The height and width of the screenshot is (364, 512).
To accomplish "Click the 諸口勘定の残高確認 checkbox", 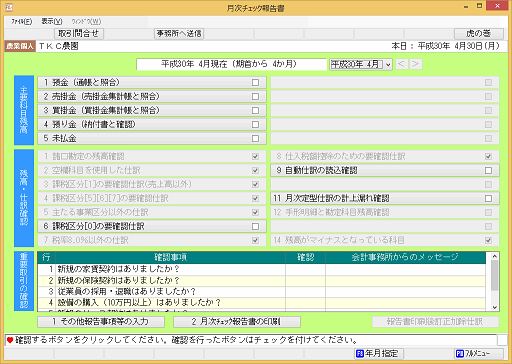I will 255,156.
